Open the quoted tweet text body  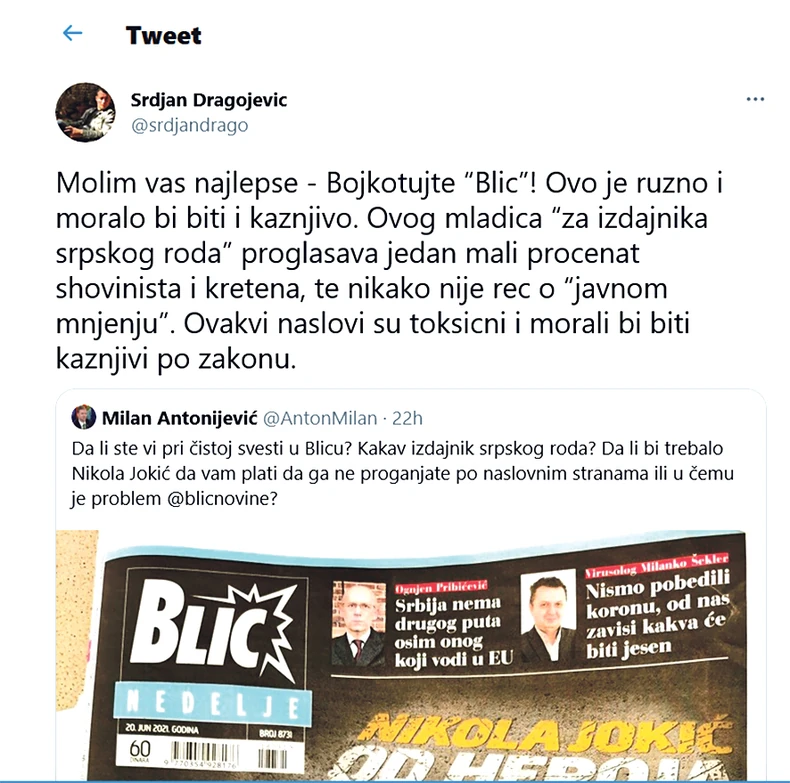tap(403, 473)
